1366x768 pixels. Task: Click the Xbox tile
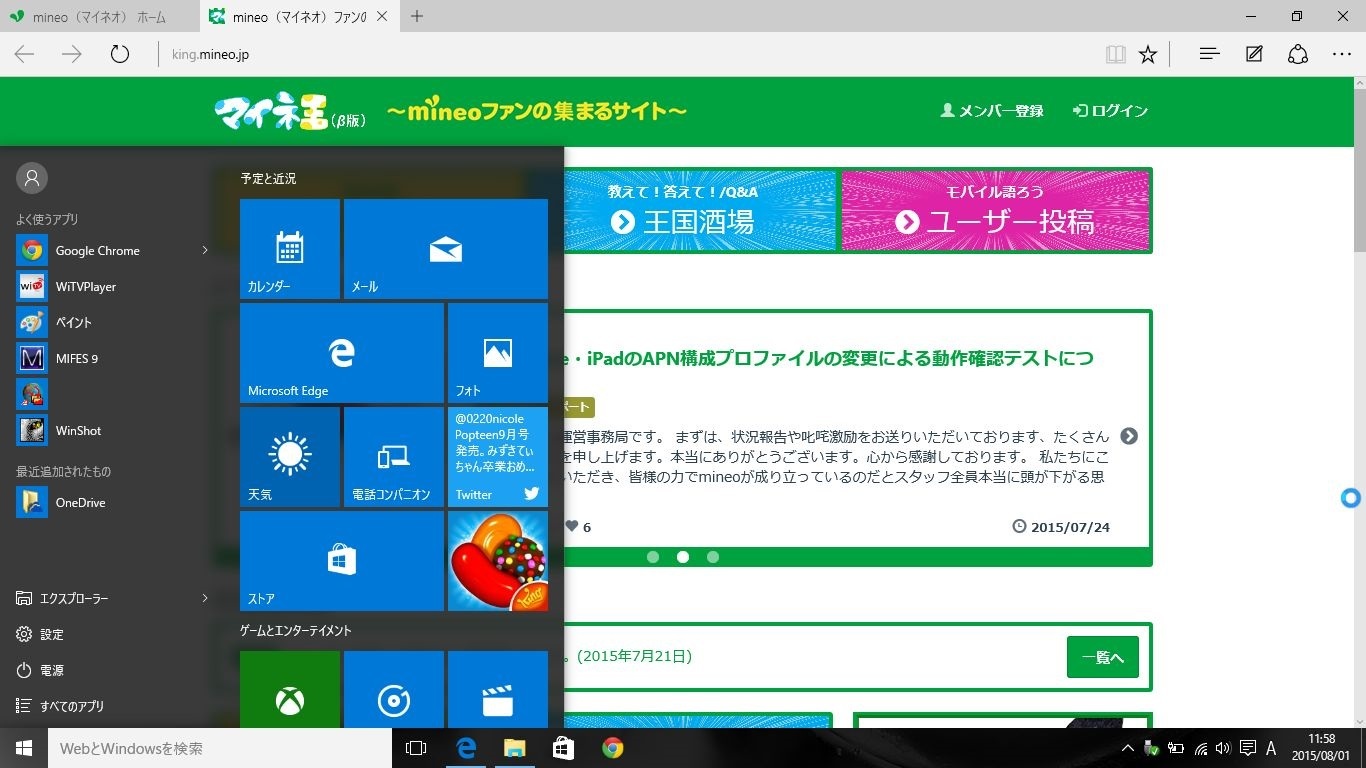tap(290, 690)
